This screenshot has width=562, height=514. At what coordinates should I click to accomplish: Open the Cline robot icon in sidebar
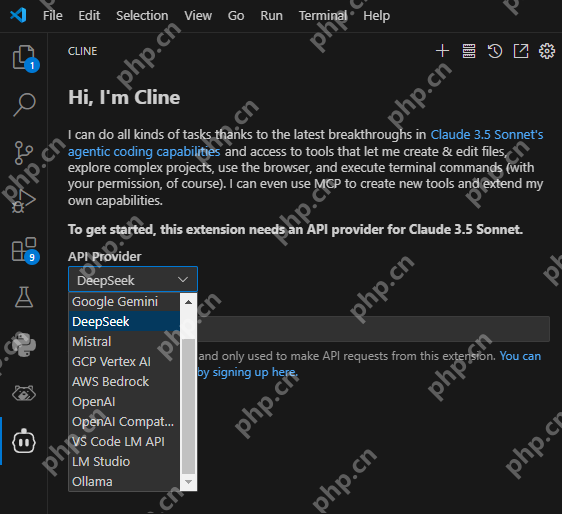[x=24, y=441]
